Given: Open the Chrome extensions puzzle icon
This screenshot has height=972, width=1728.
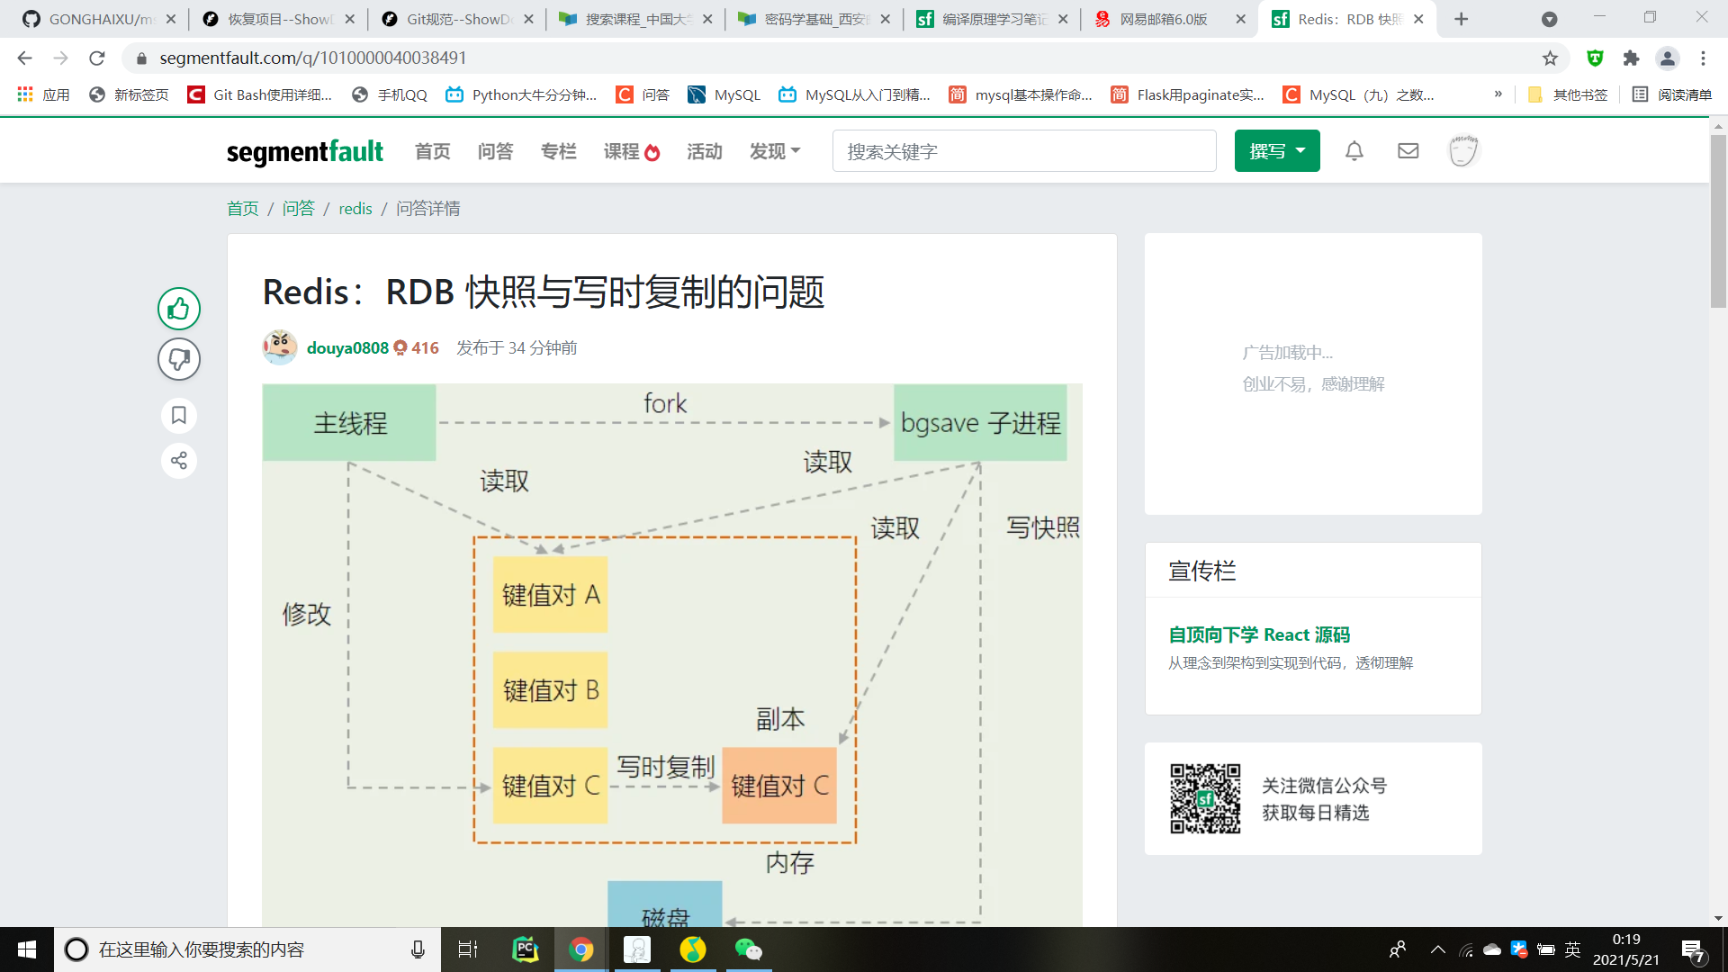Looking at the screenshot, I should 1631,58.
